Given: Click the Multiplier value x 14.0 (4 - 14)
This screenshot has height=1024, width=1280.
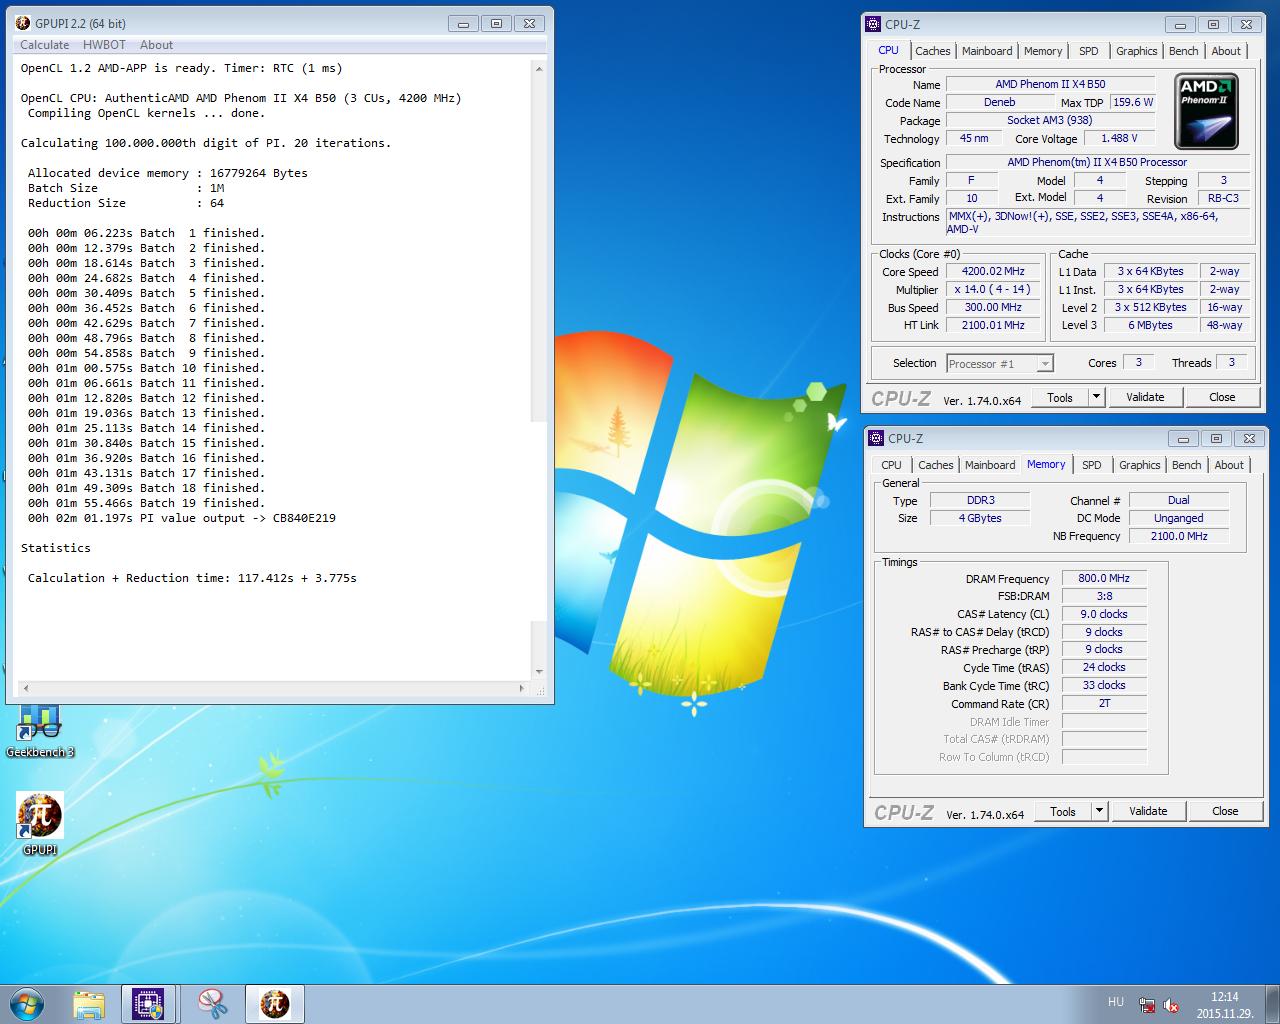Looking at the screenshot, I should tap(993, 289).
